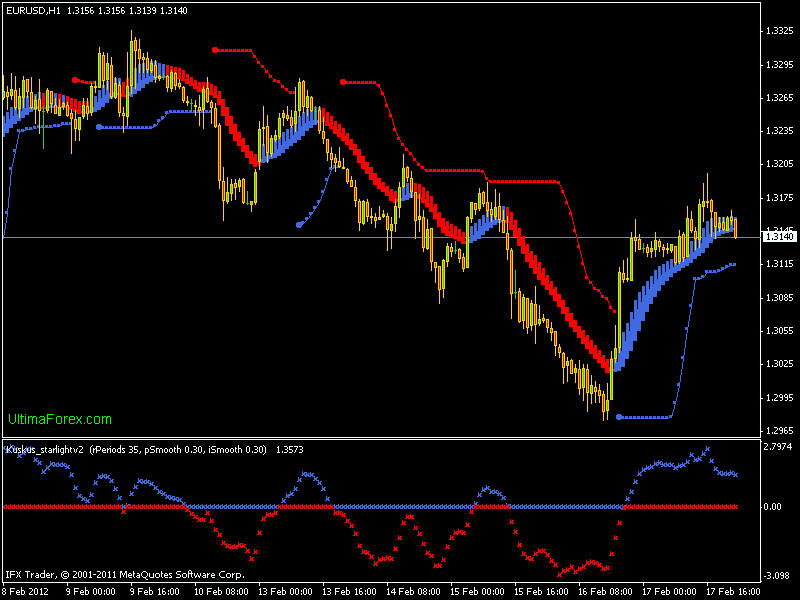Click the 2.7974 indicator scale maximum

coord(779,447)
